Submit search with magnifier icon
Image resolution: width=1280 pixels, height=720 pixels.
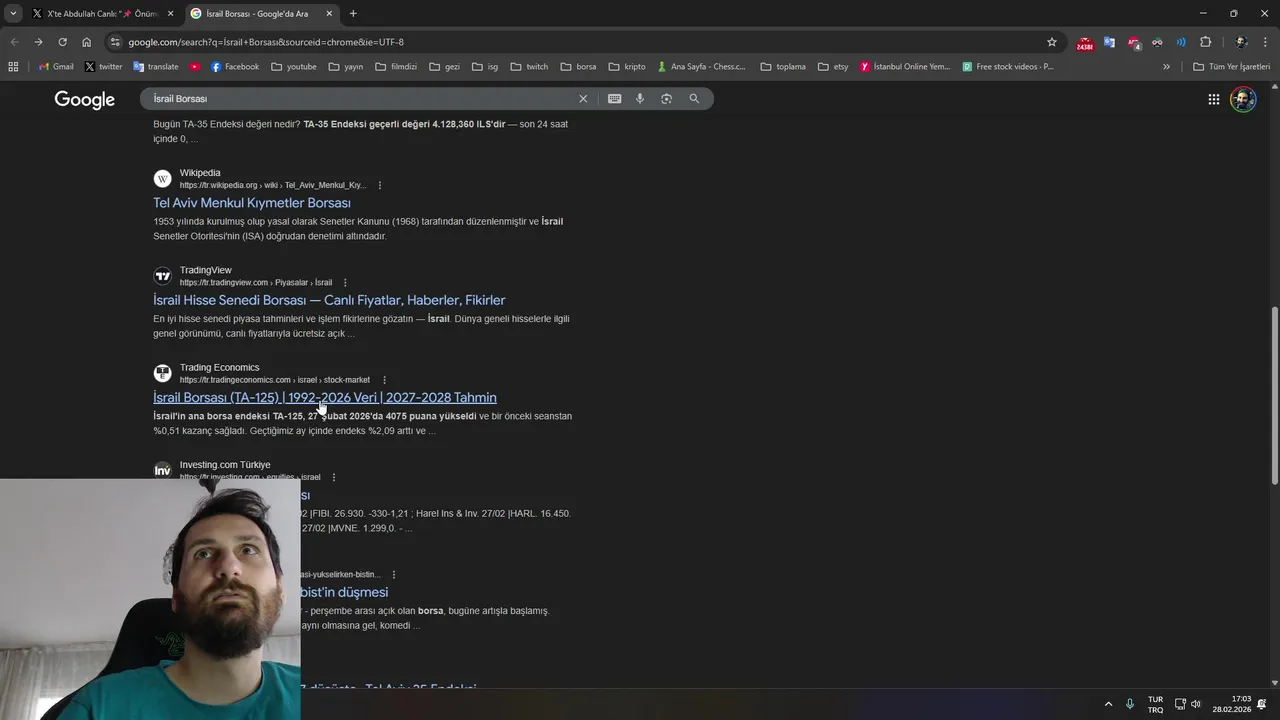click(694, 99)
